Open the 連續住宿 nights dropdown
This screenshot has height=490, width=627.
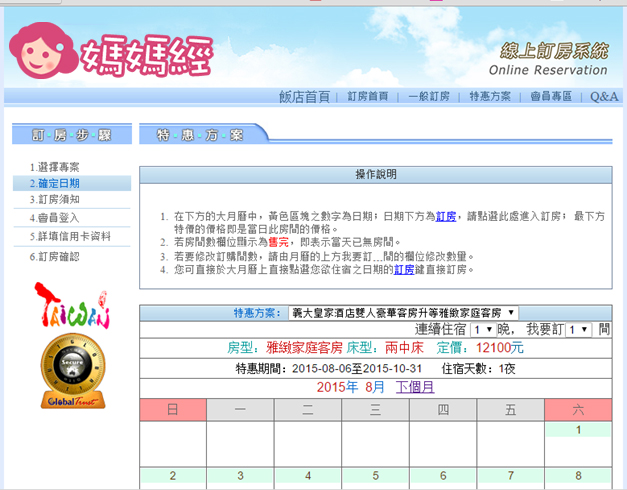483,330
